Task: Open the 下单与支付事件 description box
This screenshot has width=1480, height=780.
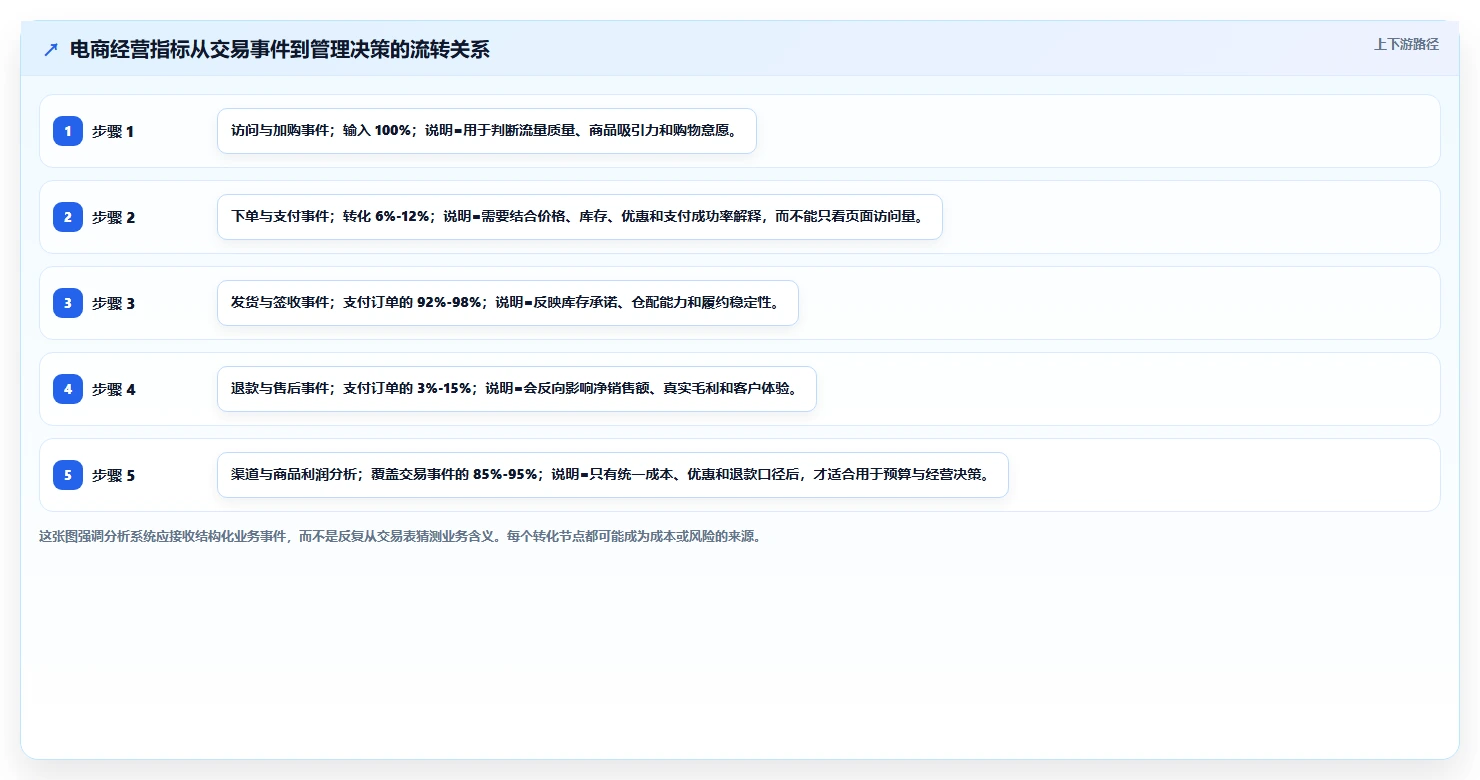Action: click(580, 217)
